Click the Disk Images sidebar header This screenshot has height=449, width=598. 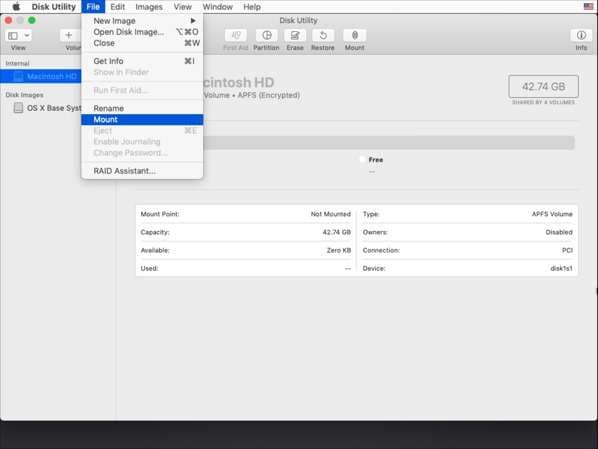(24, 95)
